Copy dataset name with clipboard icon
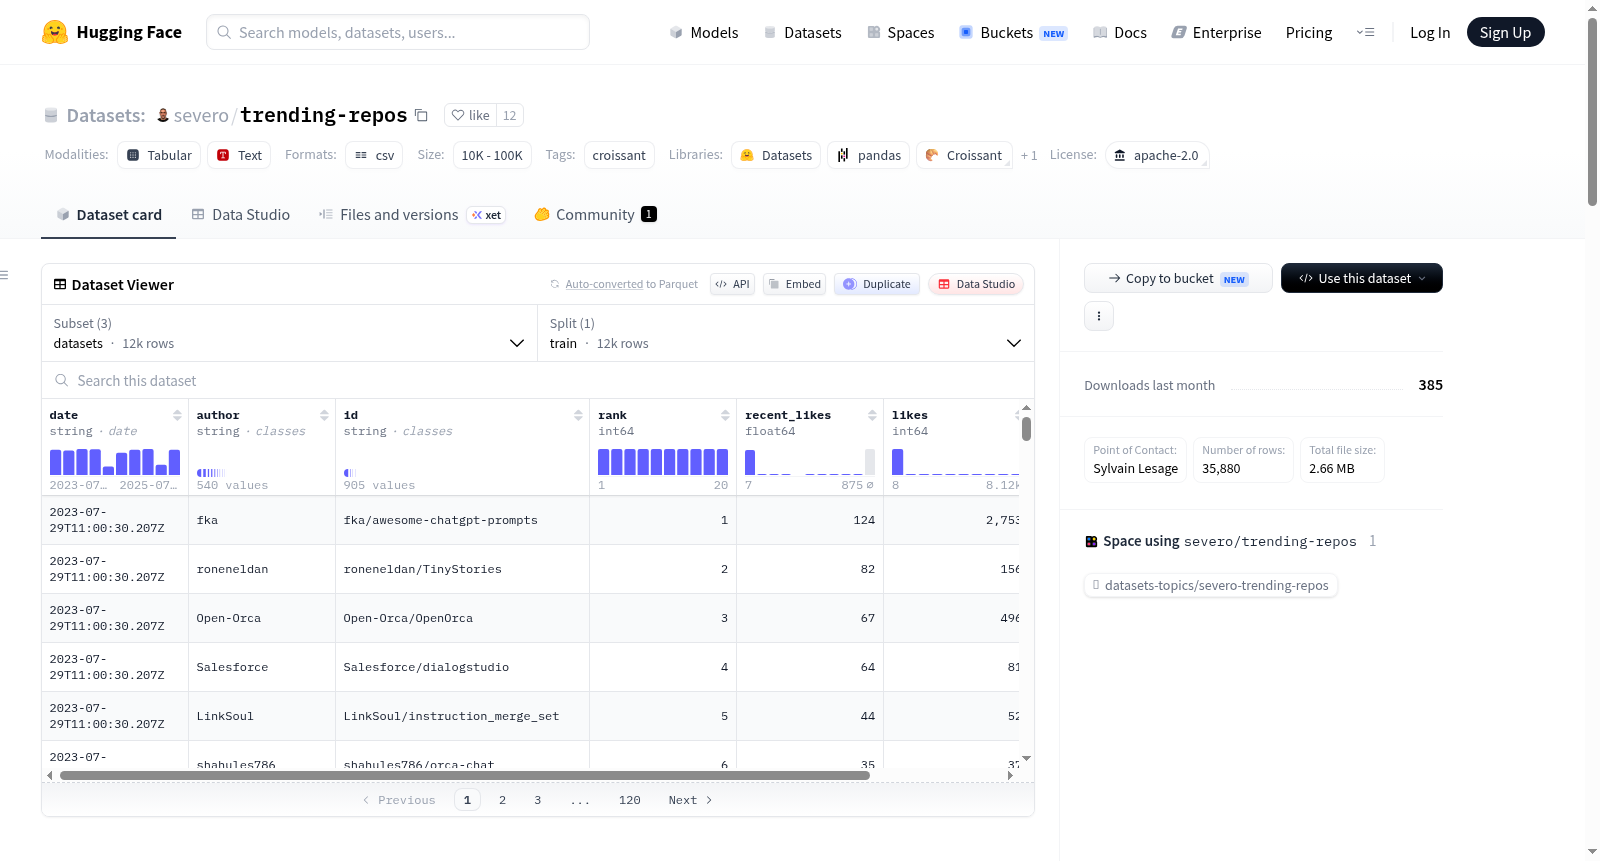The image size is (1600, 861). (x=421, y=115)
